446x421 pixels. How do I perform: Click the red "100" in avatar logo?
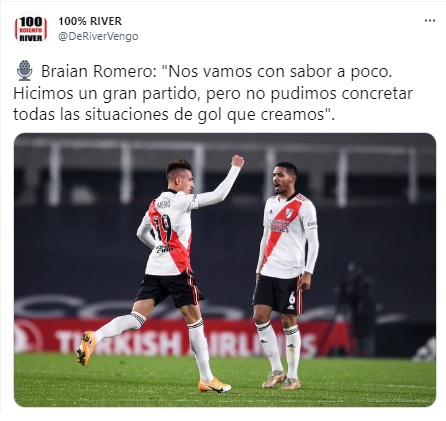pyautogui.click(x=31, y=22)
